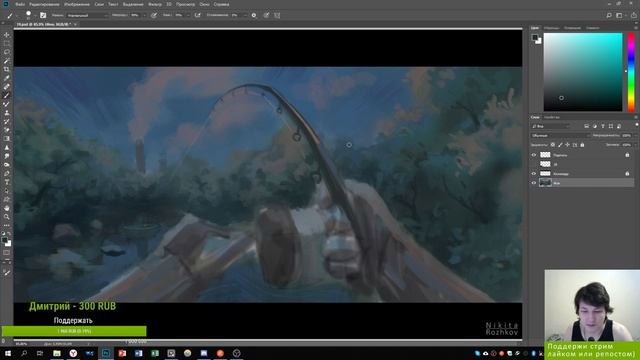Open the brush blending mode dropdown
This screenshot has width=640, height=360.
[x=88, y=15]
